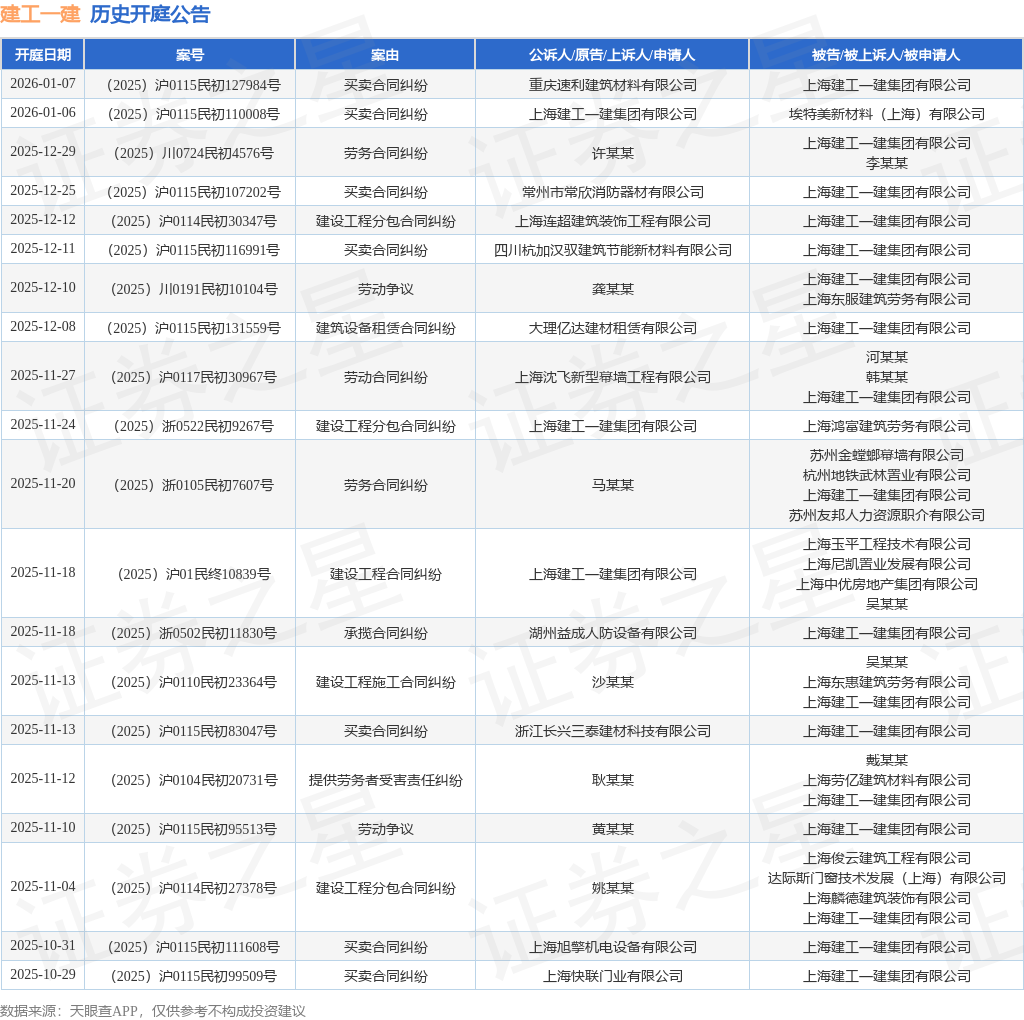
Task: Click the 案由 column header
Action: coord(385,55)
